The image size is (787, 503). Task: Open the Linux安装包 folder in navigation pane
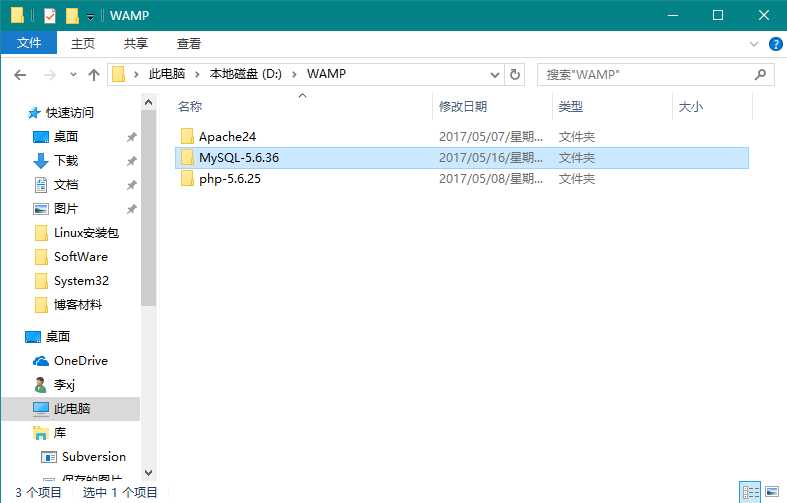tap(86, 233)
